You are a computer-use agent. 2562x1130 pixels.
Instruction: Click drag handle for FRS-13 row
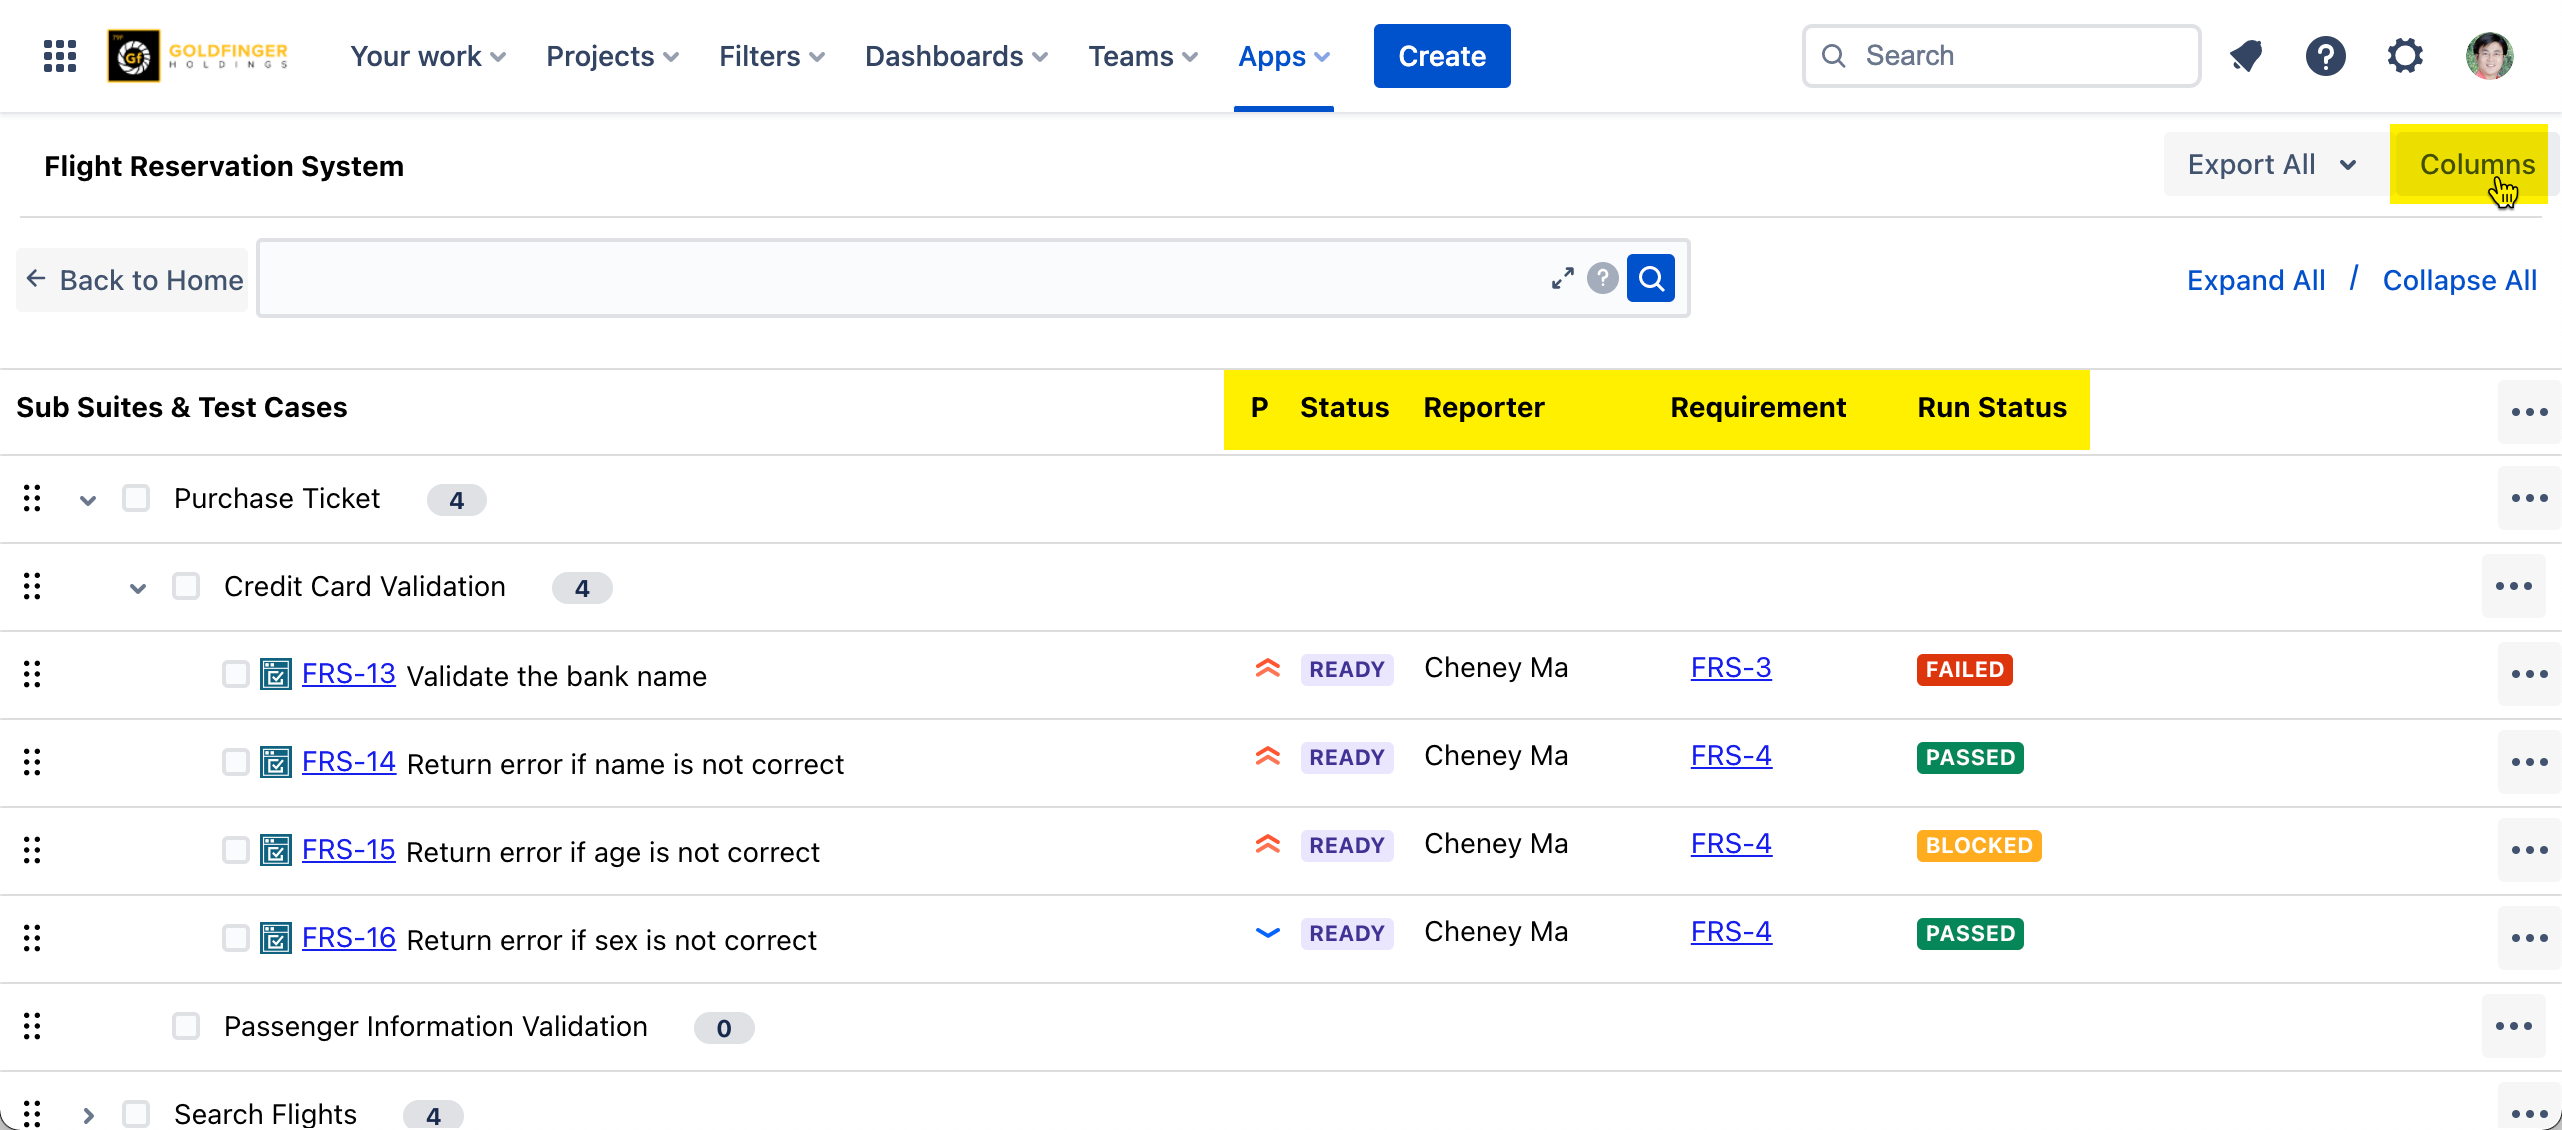click(x=32, y=674)
